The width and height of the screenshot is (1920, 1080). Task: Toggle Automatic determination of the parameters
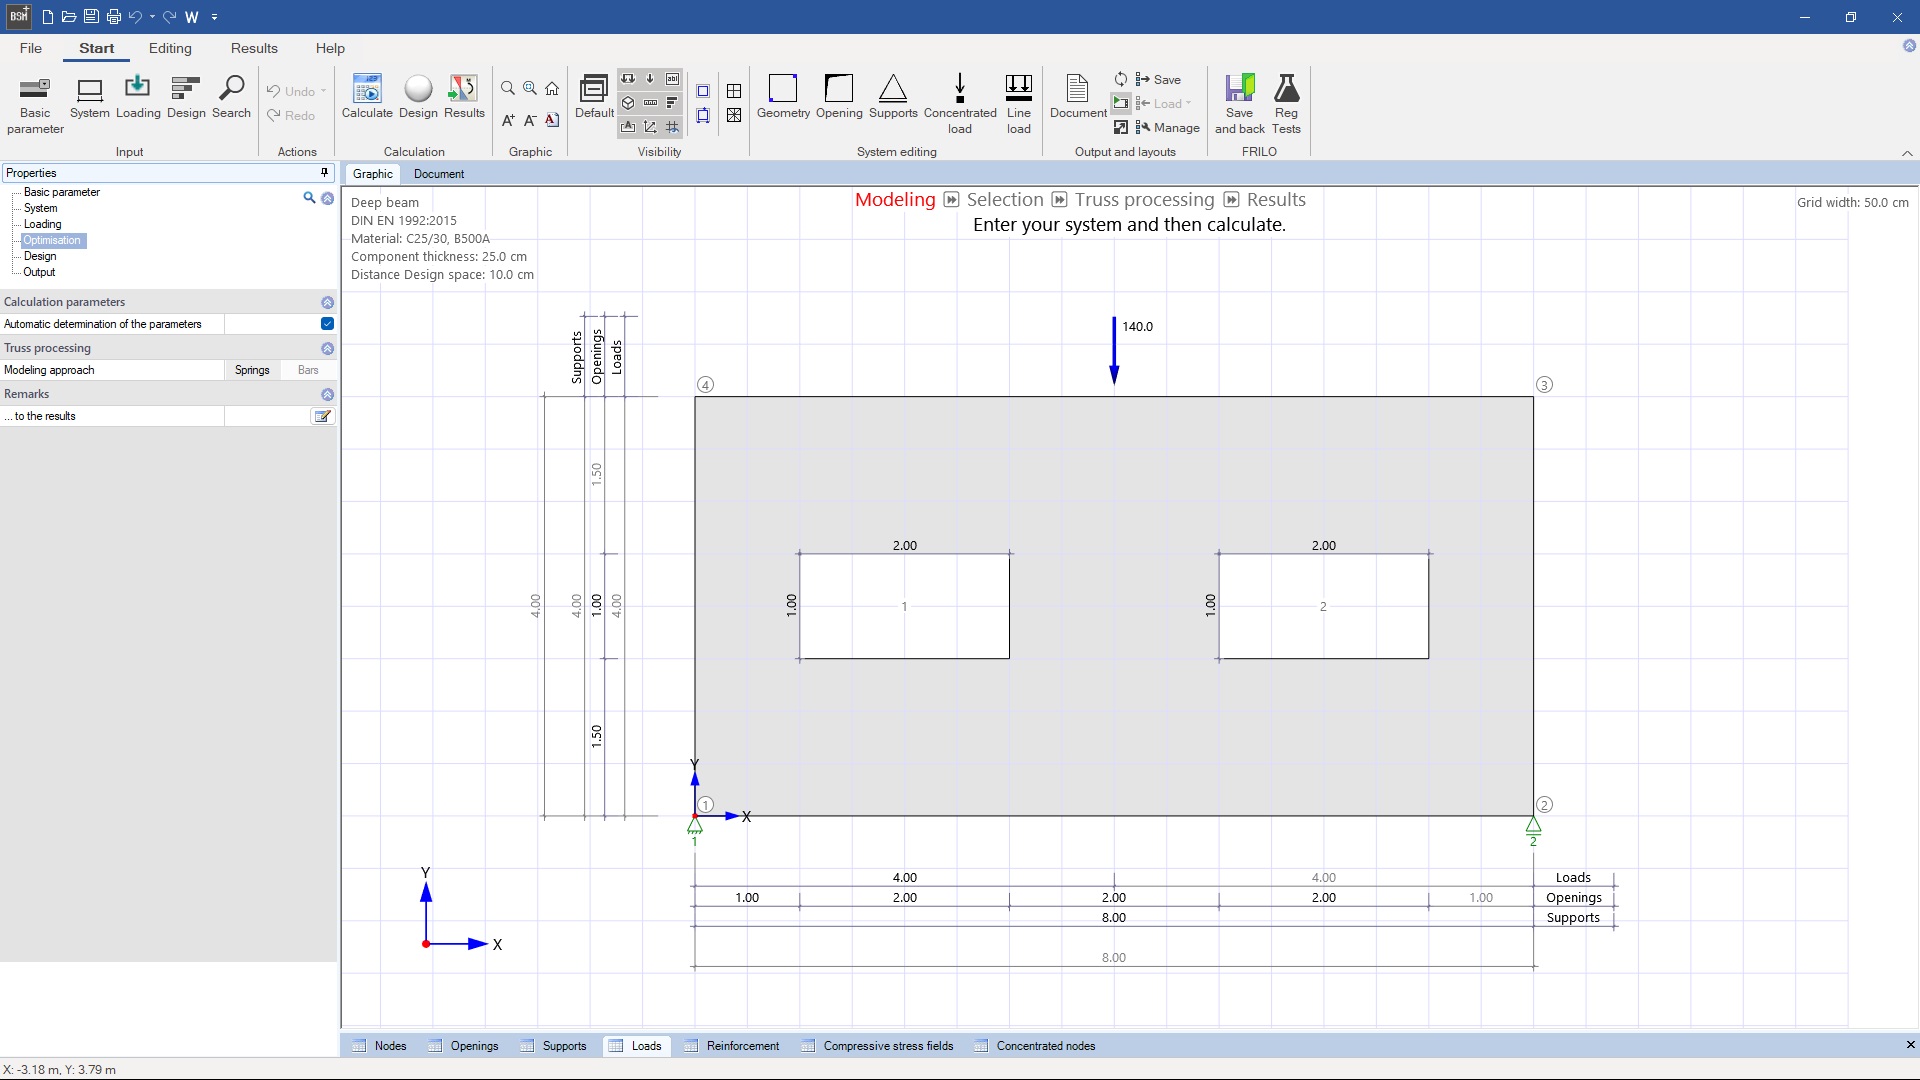point(326,324)
